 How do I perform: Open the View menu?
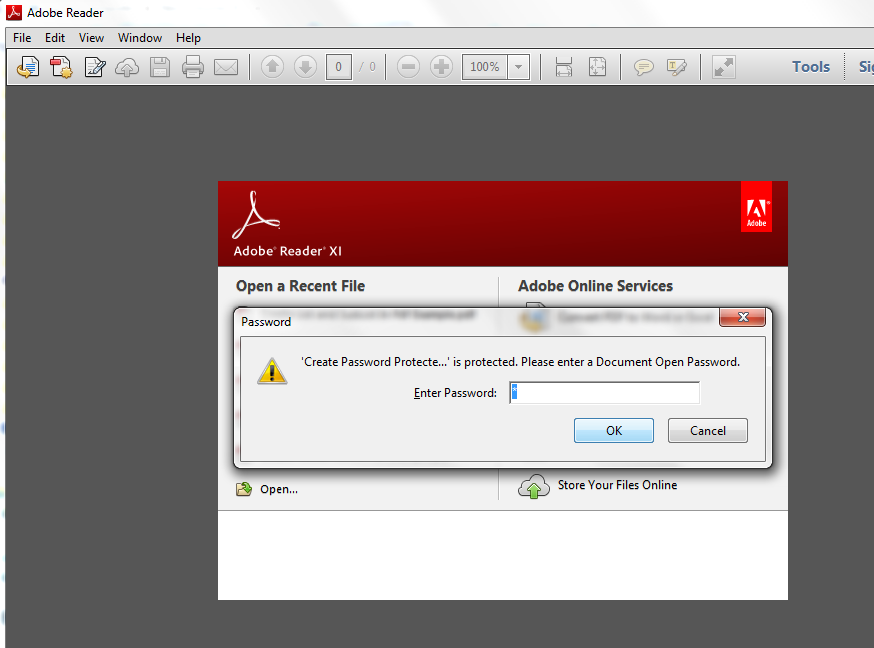[x=91, y=38]
